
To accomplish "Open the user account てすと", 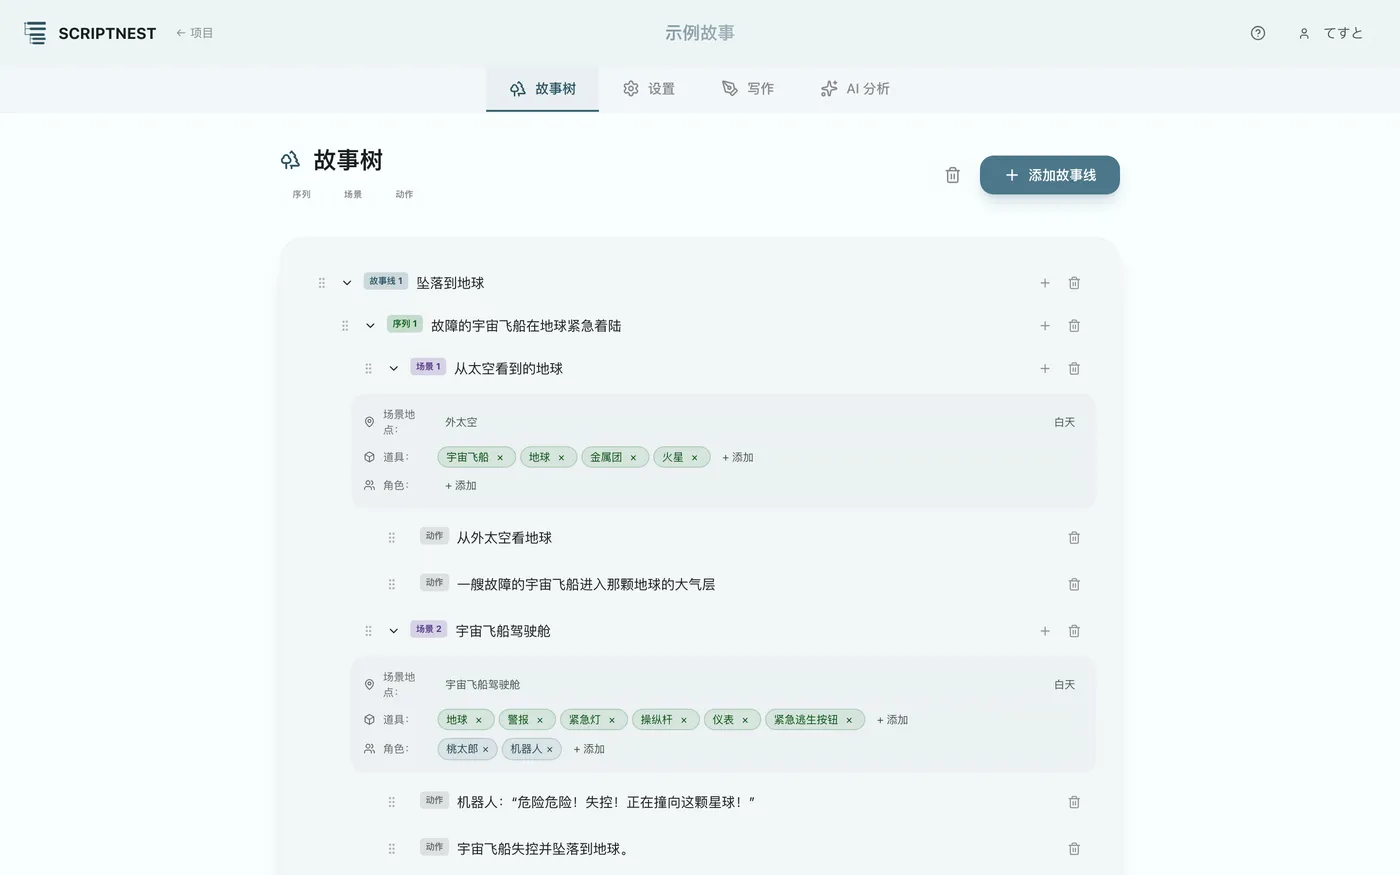I will [1331, 33].
